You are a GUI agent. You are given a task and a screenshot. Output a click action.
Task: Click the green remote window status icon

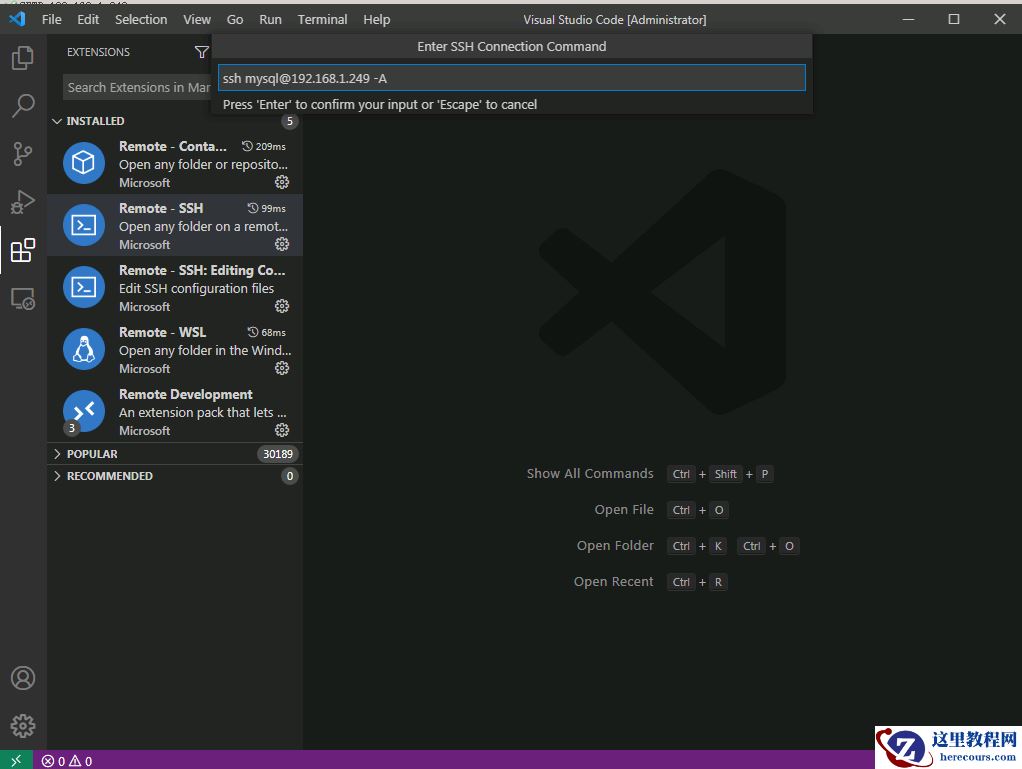pyautogui.click(x=16, y=760)
